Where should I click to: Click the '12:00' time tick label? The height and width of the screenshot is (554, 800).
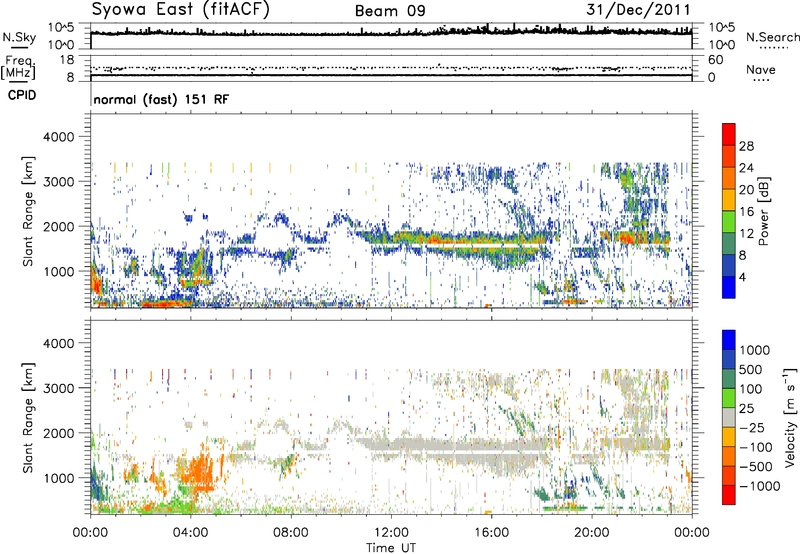(x=391, y=533)
